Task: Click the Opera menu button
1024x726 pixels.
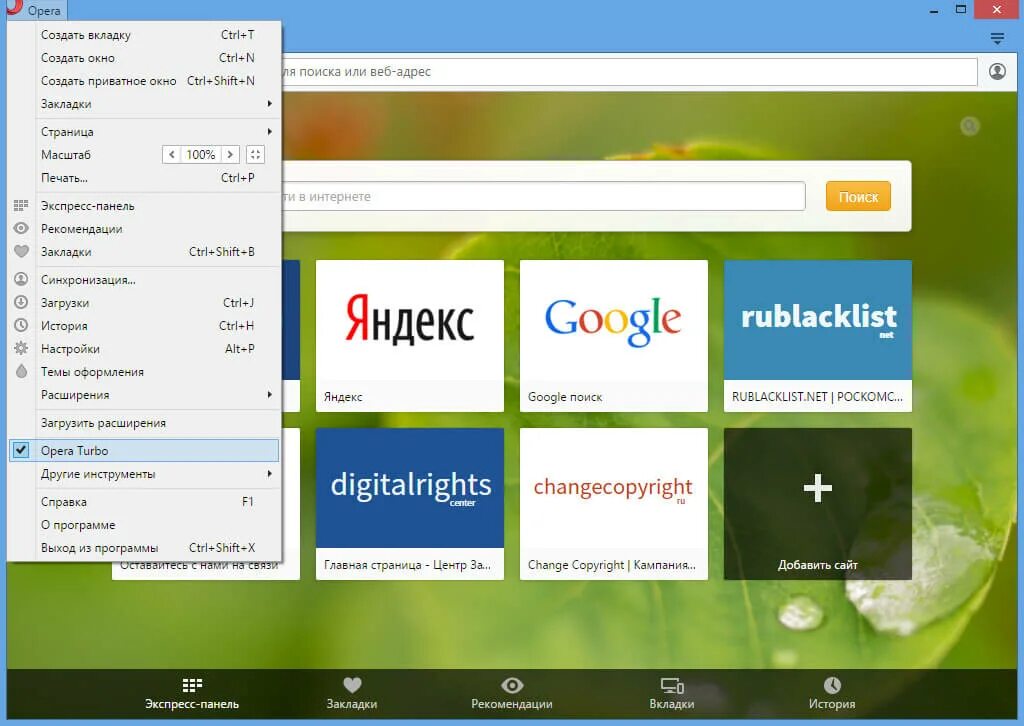Action: [x=35, y=10]
